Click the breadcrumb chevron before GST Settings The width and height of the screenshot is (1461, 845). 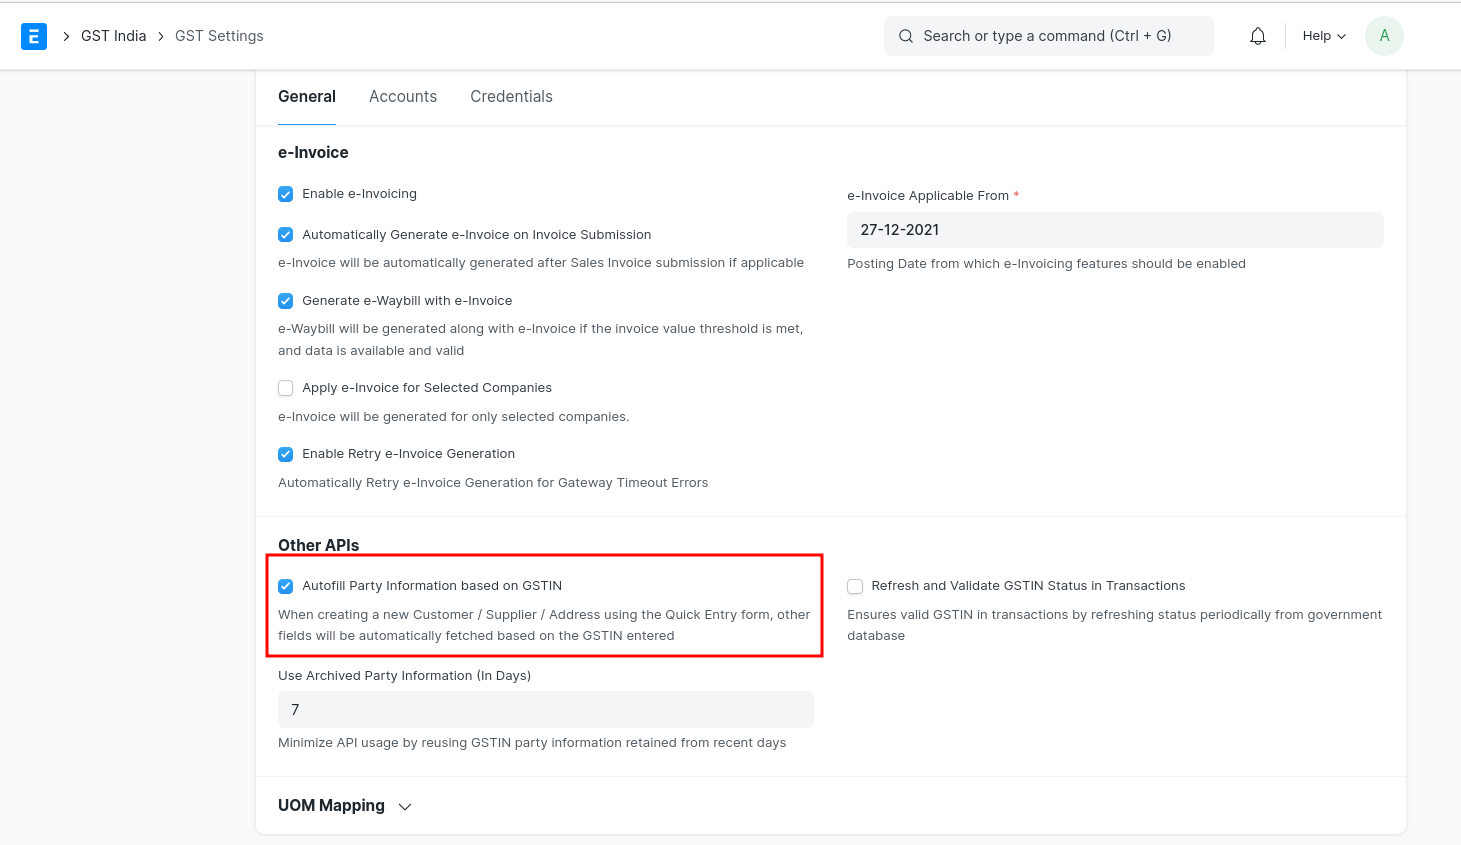click(x=160, y=36)
